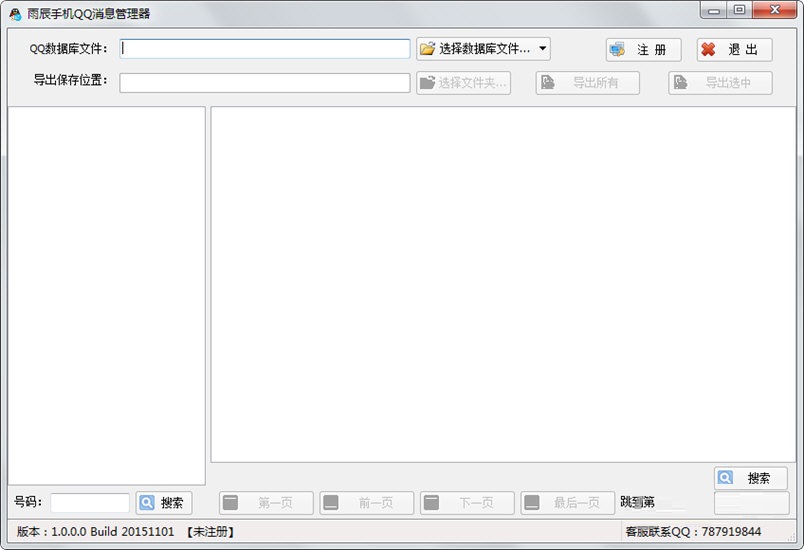Click the blank button under right 搜索
804x550 pixels.
(x=752, y=503)
